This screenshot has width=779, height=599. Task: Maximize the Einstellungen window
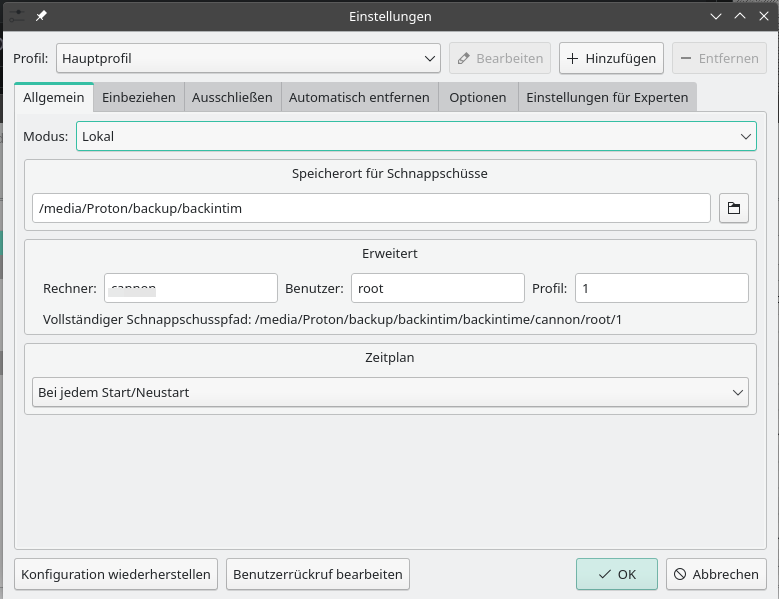(739, 16)
